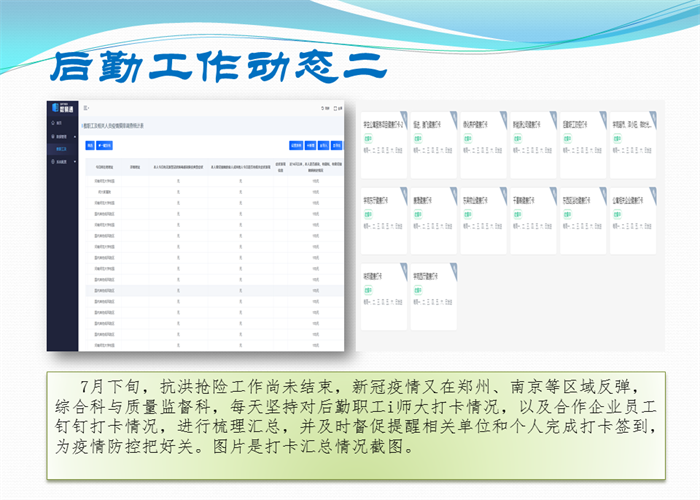Collapse the second sidebar menu group
Screen dimensions: 700x500
(61, 136)
